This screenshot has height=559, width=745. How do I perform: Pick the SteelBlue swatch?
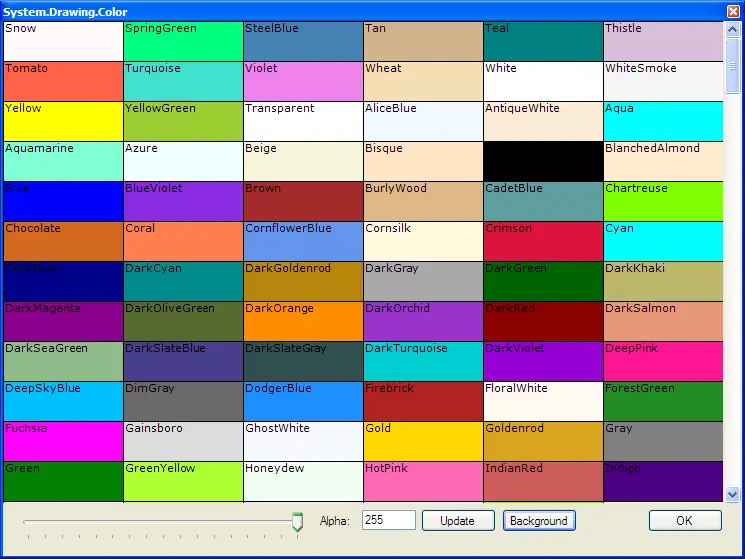303,41
